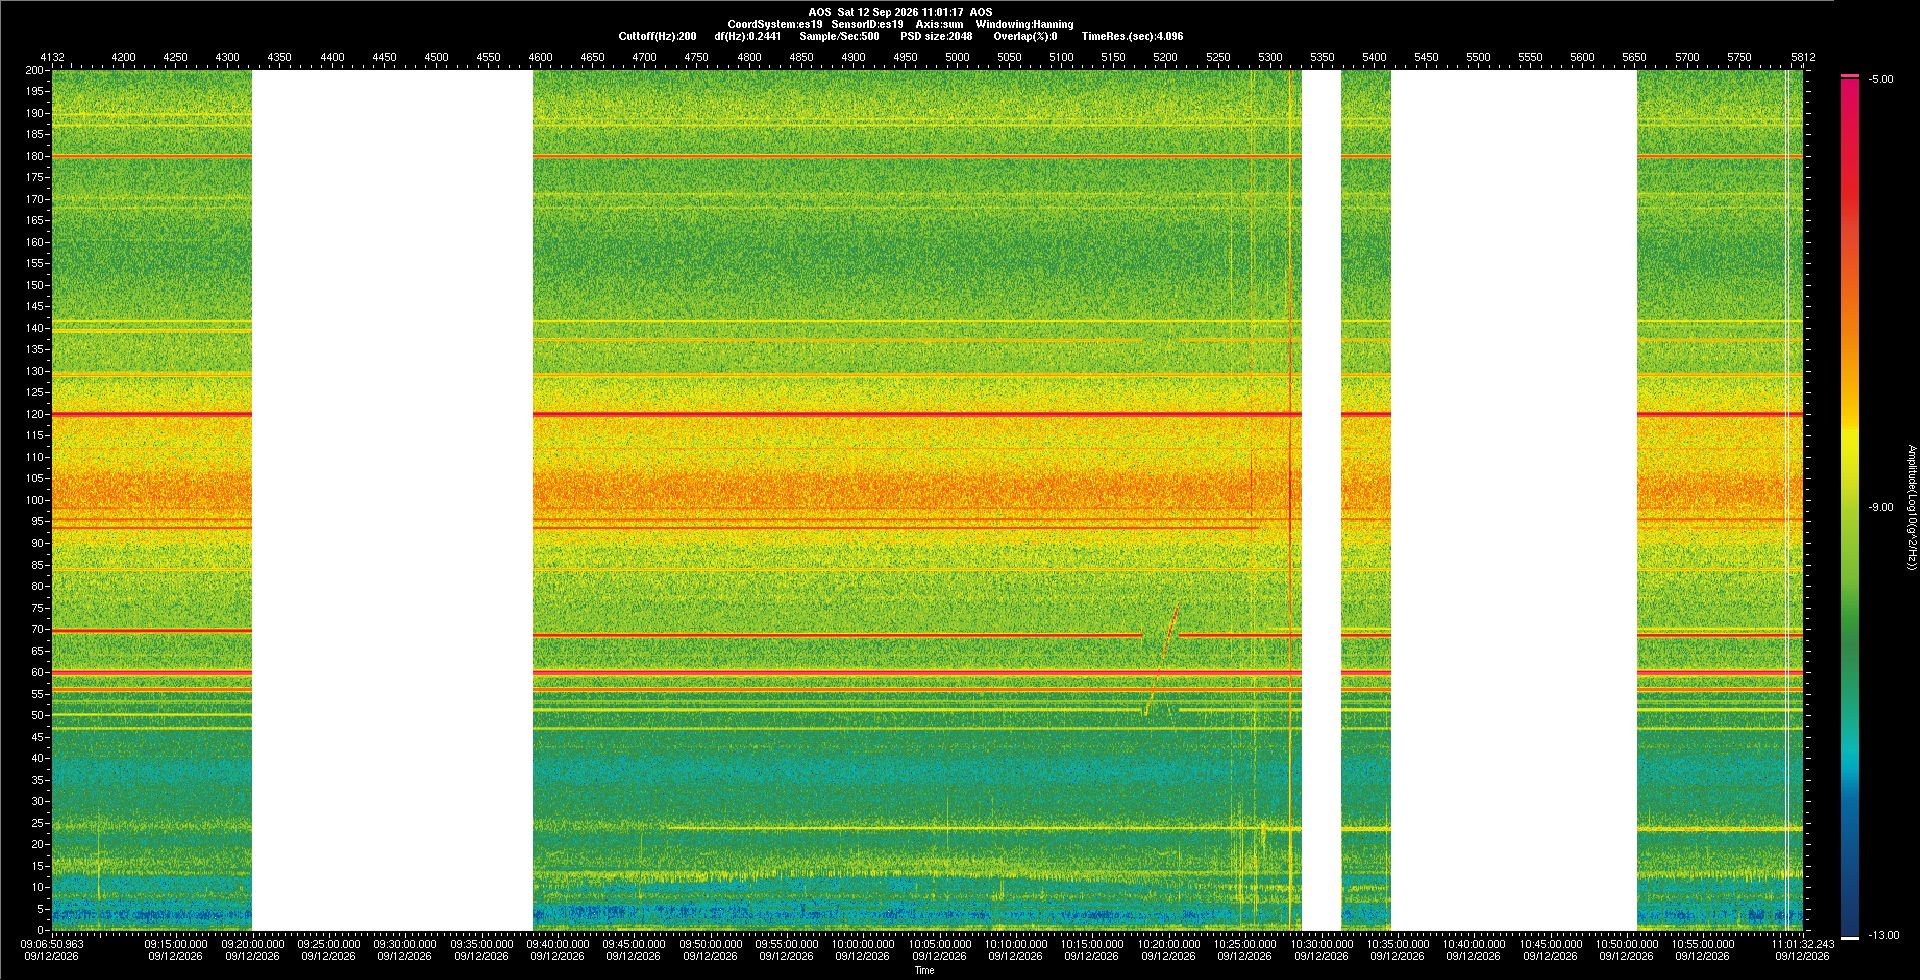Click the 4132 top axis start label
The height and width of the screenshot is (980, 1920).
pos(52,57)
